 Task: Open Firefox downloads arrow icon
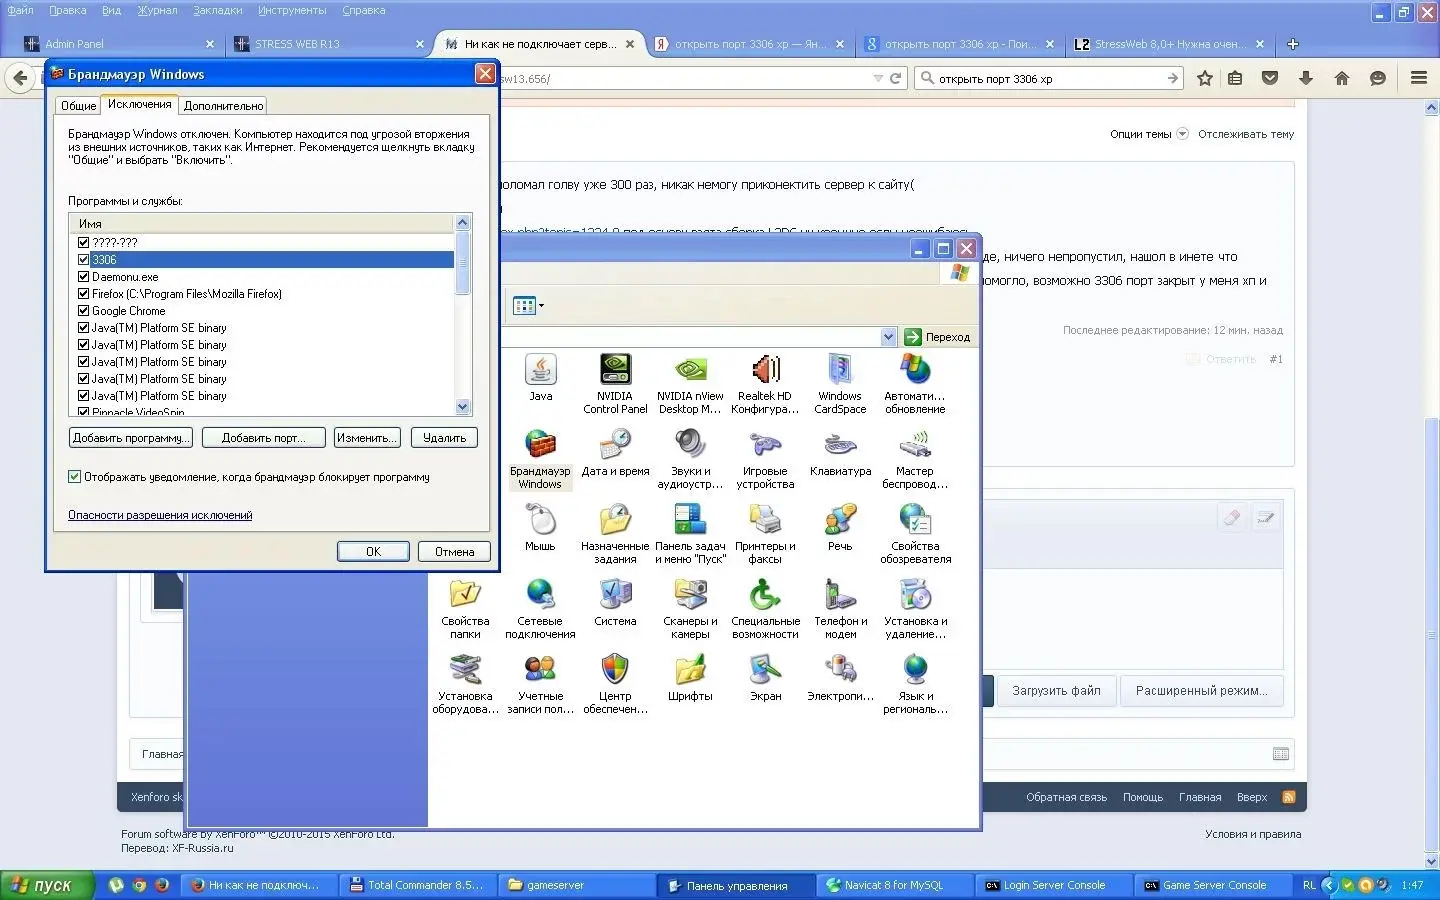pyautogui.click(x=1305, y=78)
